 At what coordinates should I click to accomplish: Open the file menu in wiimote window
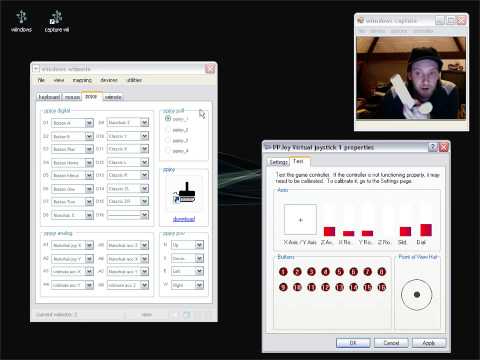coord(41,80)
